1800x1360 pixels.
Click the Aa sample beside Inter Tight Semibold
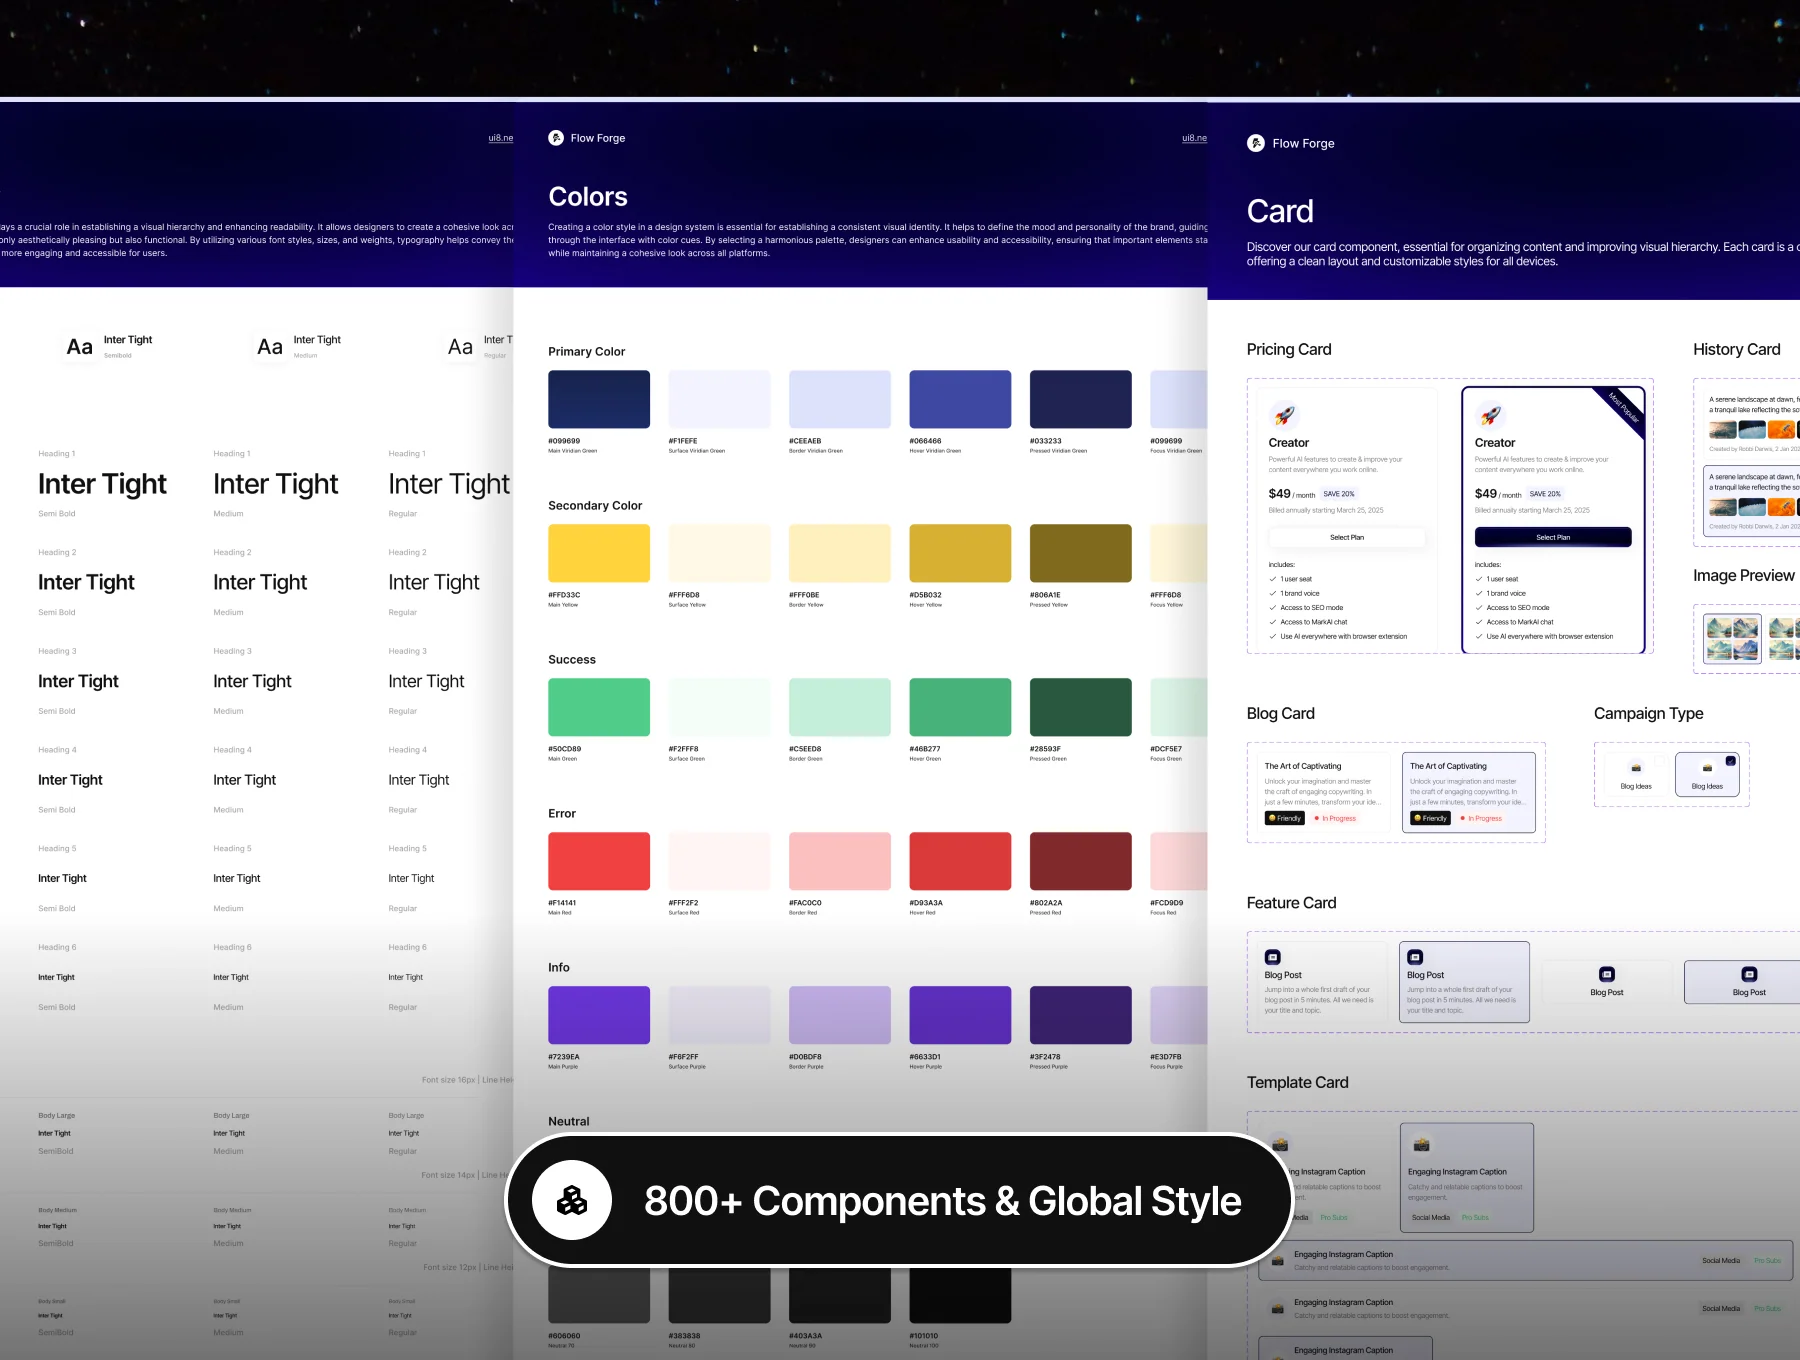79,347
